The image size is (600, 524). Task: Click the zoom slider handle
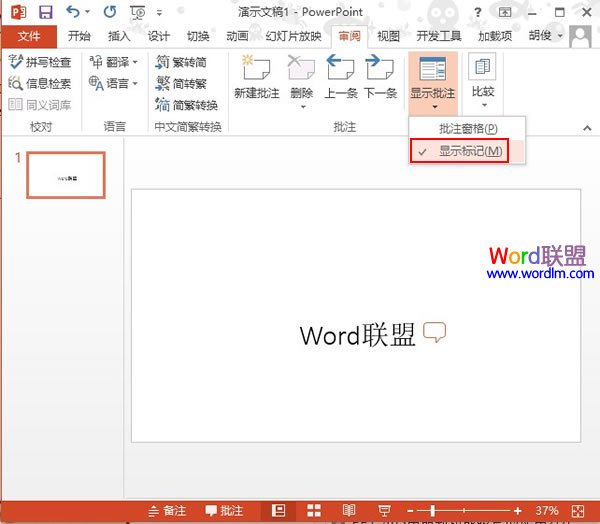click(x=432, y=511)
